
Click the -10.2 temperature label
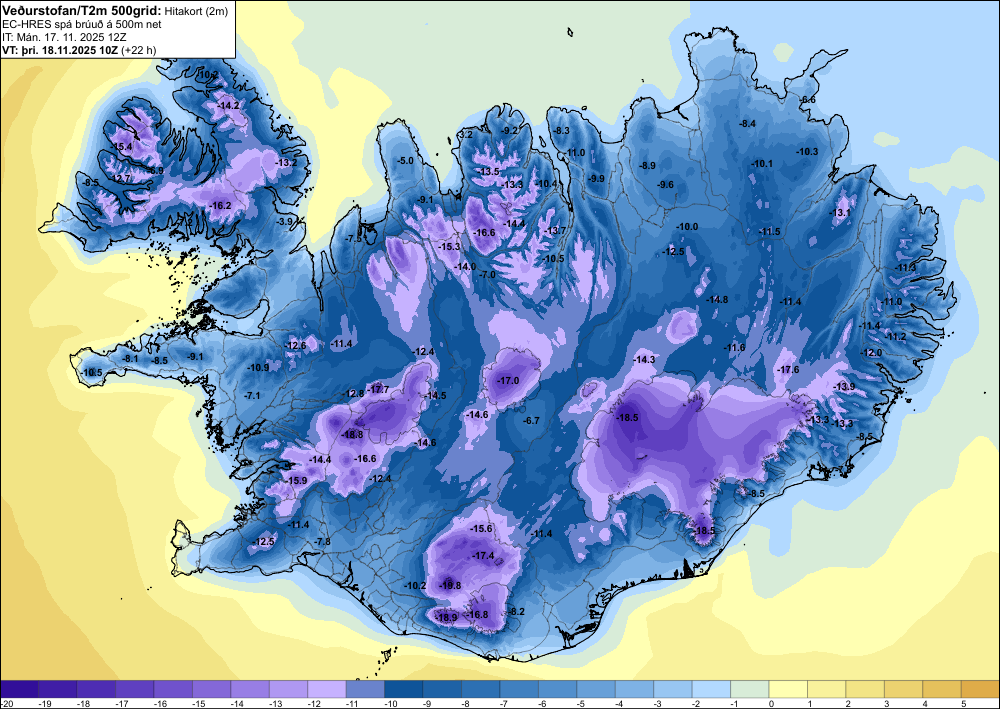415,585
